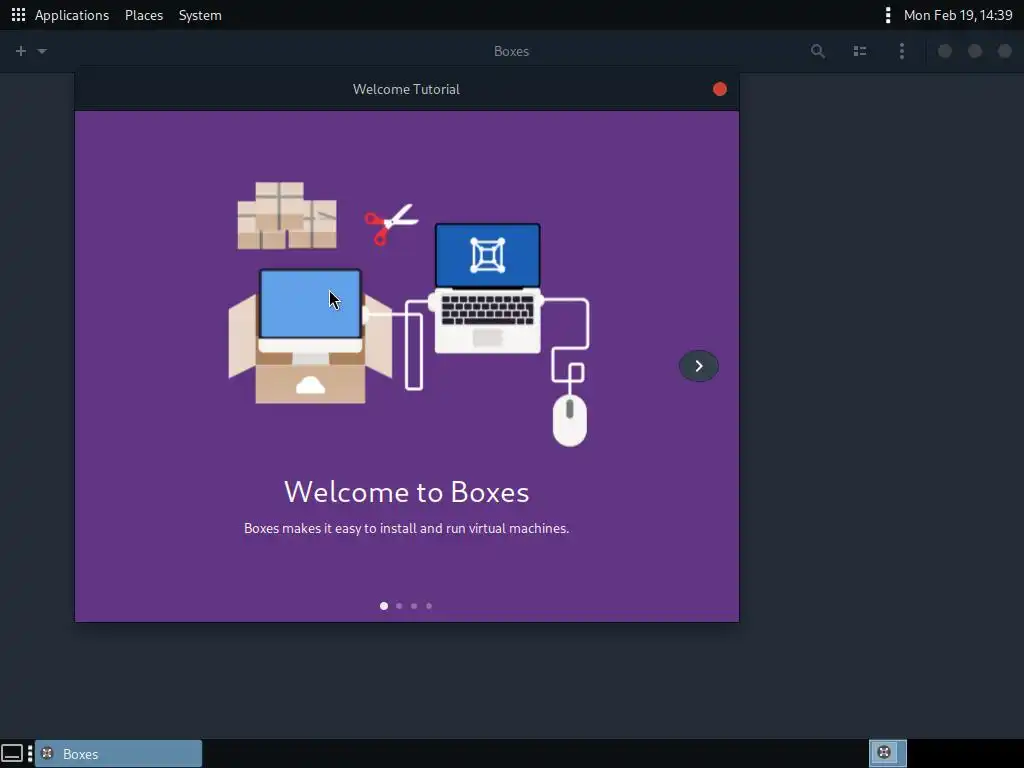Viewport: 1024px width, 768px height.
Task: Click the plus icon to add a box
Action: (21, 51)
